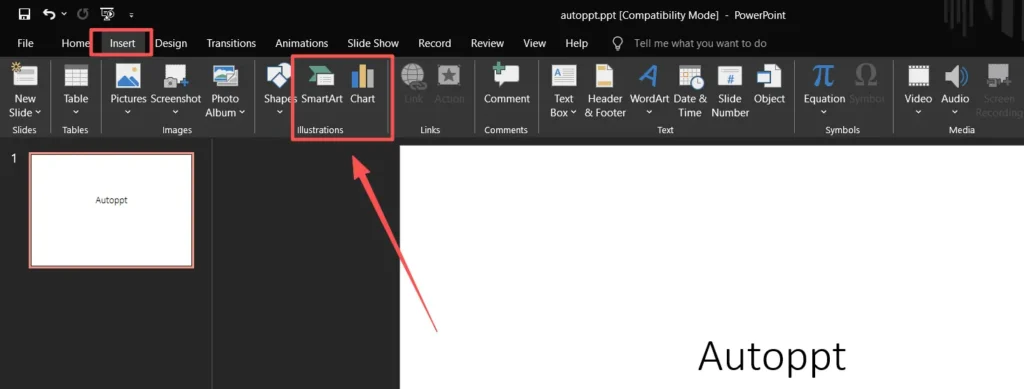Open the Undo history dropdown arrow
Viewport: 1024px width, 389px height.
tap(64, 14)
